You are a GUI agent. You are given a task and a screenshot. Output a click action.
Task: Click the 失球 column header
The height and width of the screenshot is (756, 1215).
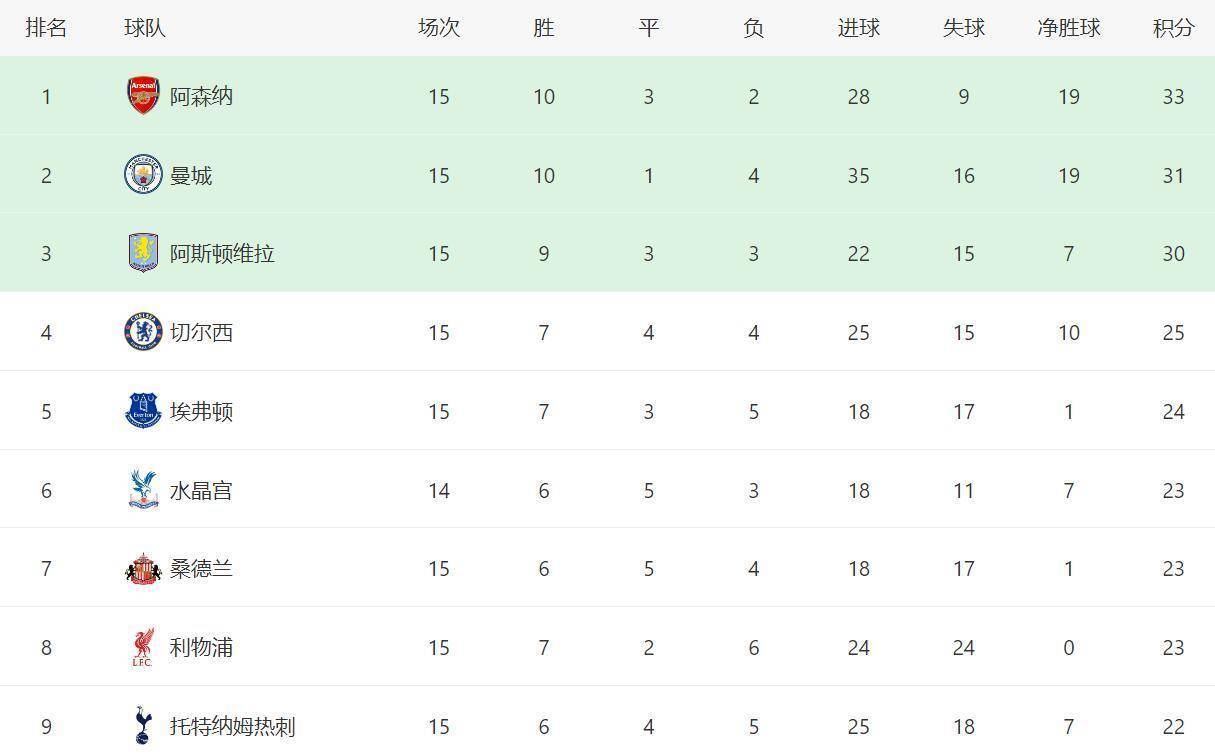(963, 28)
